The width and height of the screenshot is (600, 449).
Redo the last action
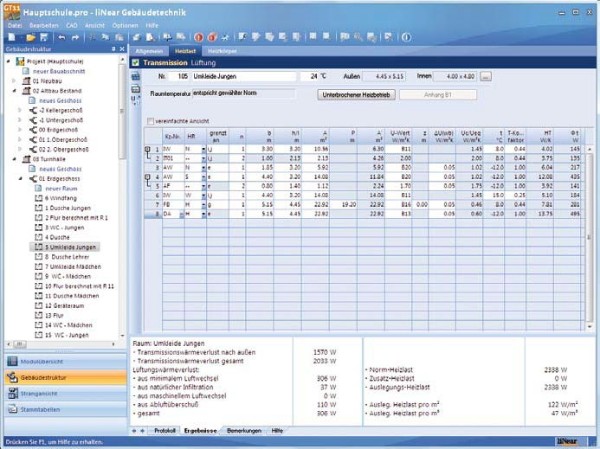click(75, 37)
